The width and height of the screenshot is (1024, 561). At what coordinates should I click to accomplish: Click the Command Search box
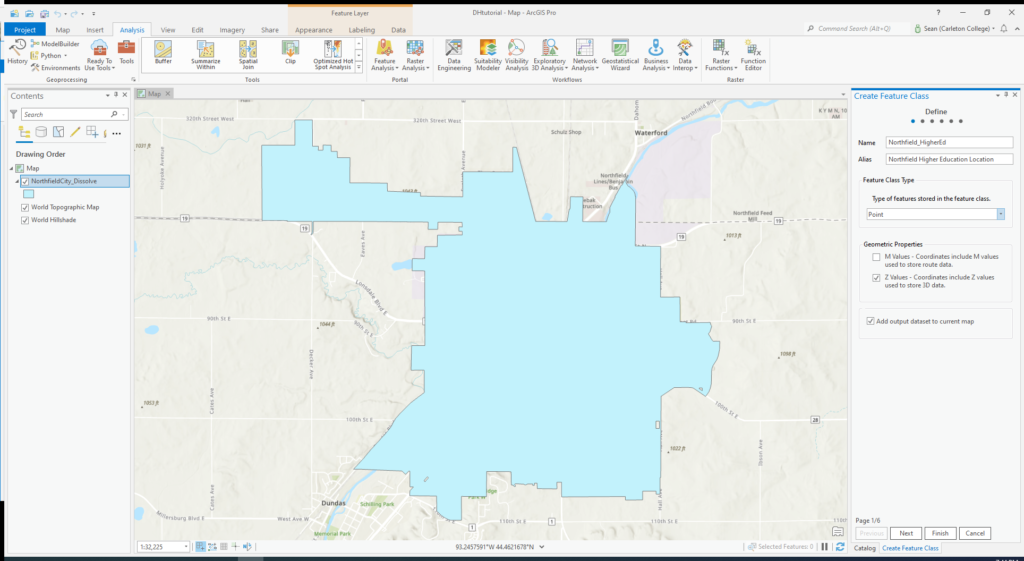856,29
